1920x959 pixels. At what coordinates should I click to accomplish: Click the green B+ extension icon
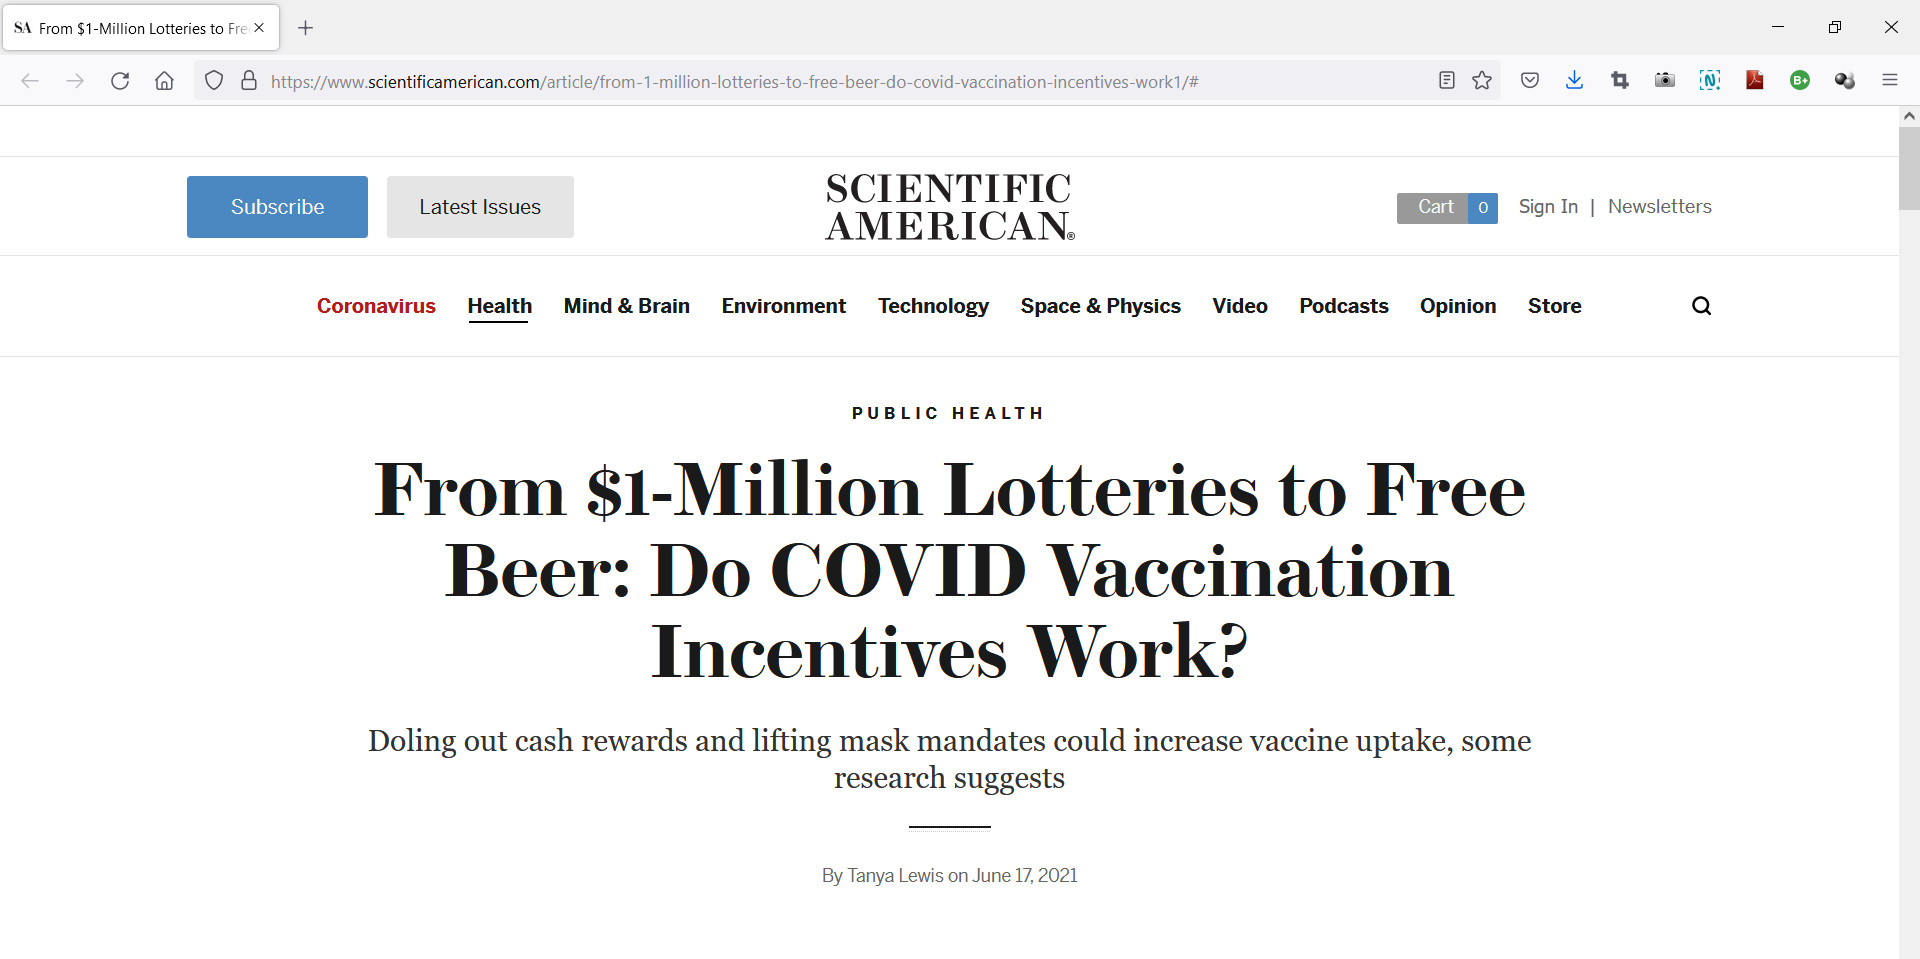[1800, 81]
